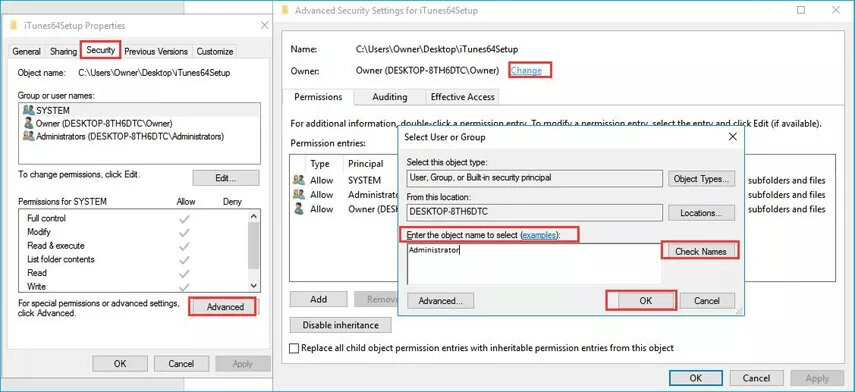Select Administrators group in user names list
855x392 pixels.
point(140,136)
